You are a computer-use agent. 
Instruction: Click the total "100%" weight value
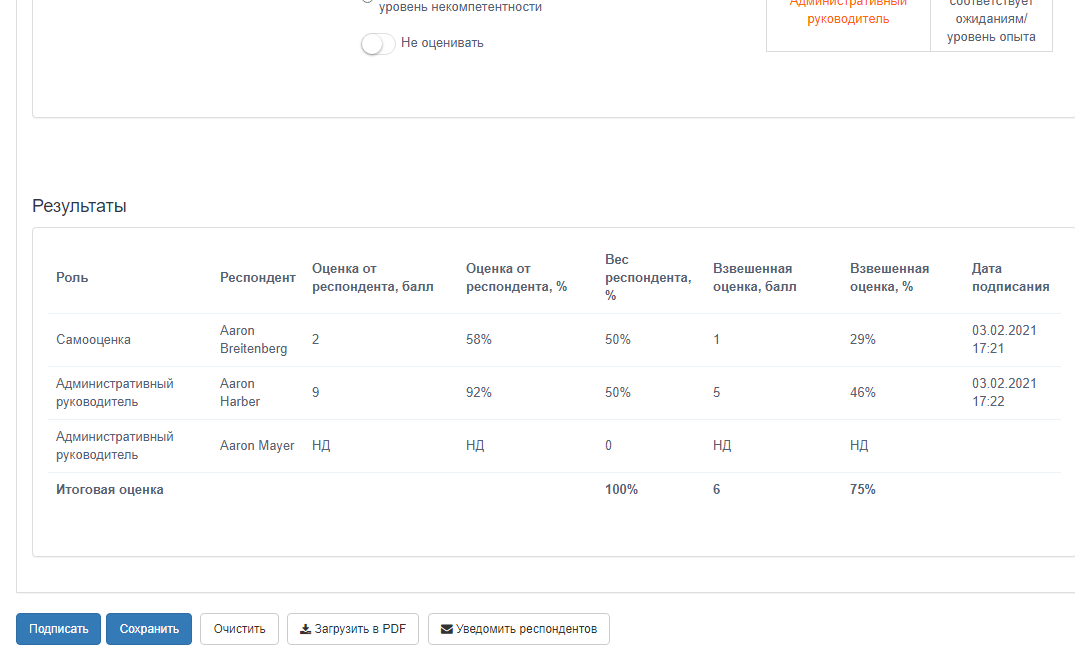pyautogui.click(x=621, y=489)
